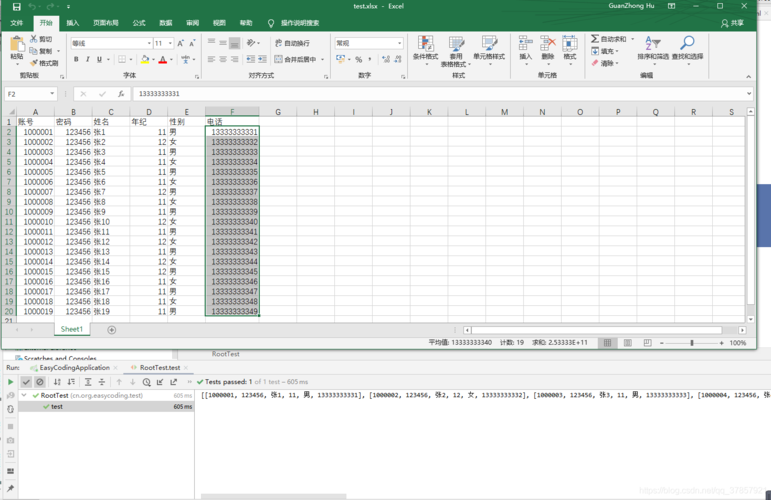Switch to the Formulas ribbon tab
Viewport: 771px width, 500px height.
coord(139,23)
